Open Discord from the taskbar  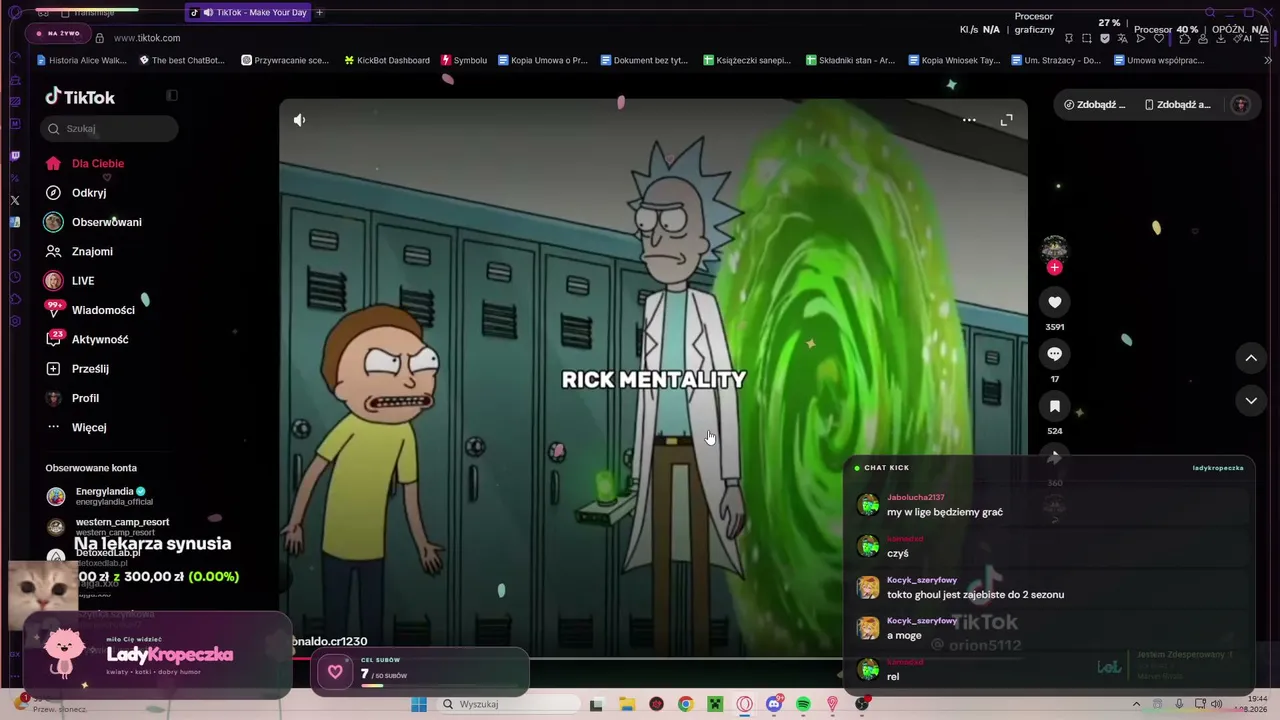[773, 704]
